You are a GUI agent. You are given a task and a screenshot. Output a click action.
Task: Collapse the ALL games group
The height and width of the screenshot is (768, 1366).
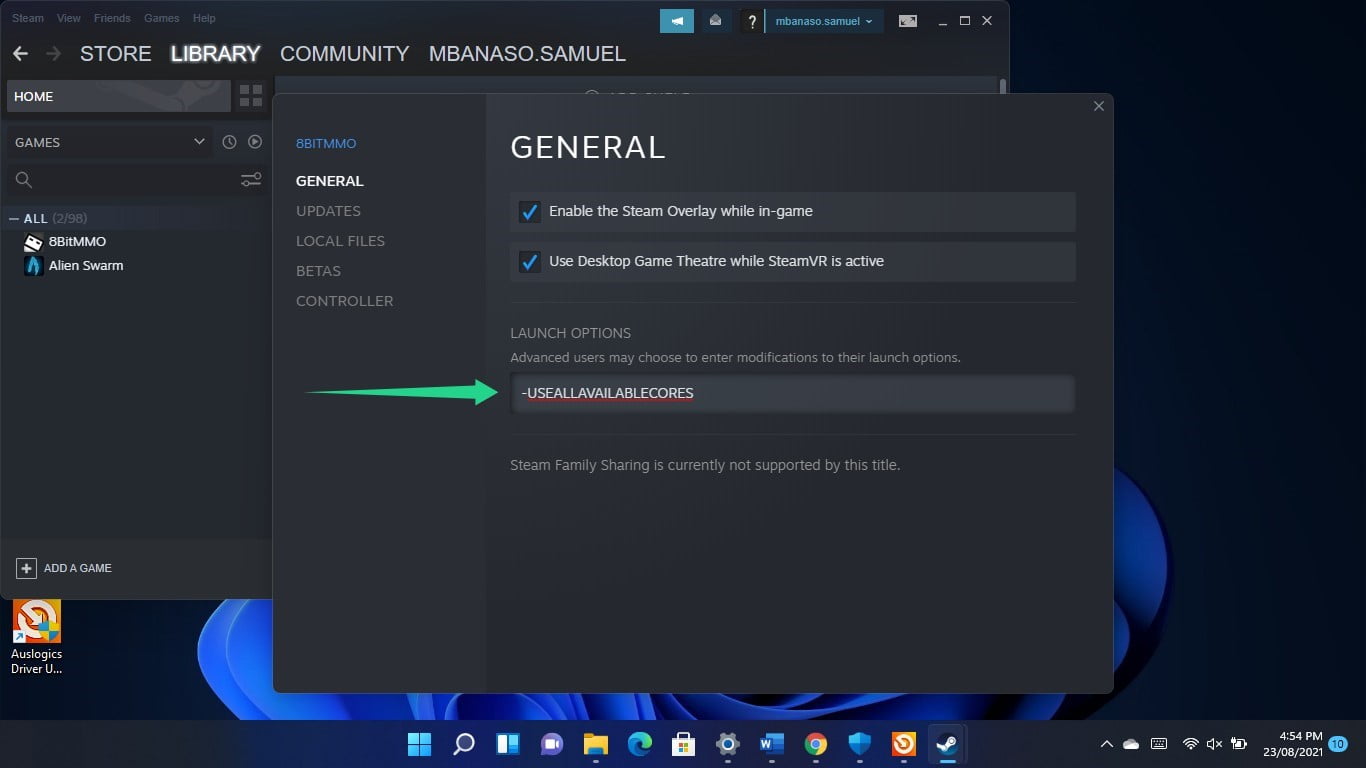click(12, 218)
